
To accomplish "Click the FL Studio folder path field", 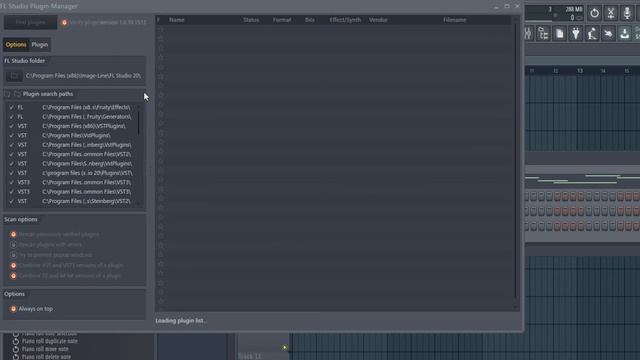I will [83, 76].
